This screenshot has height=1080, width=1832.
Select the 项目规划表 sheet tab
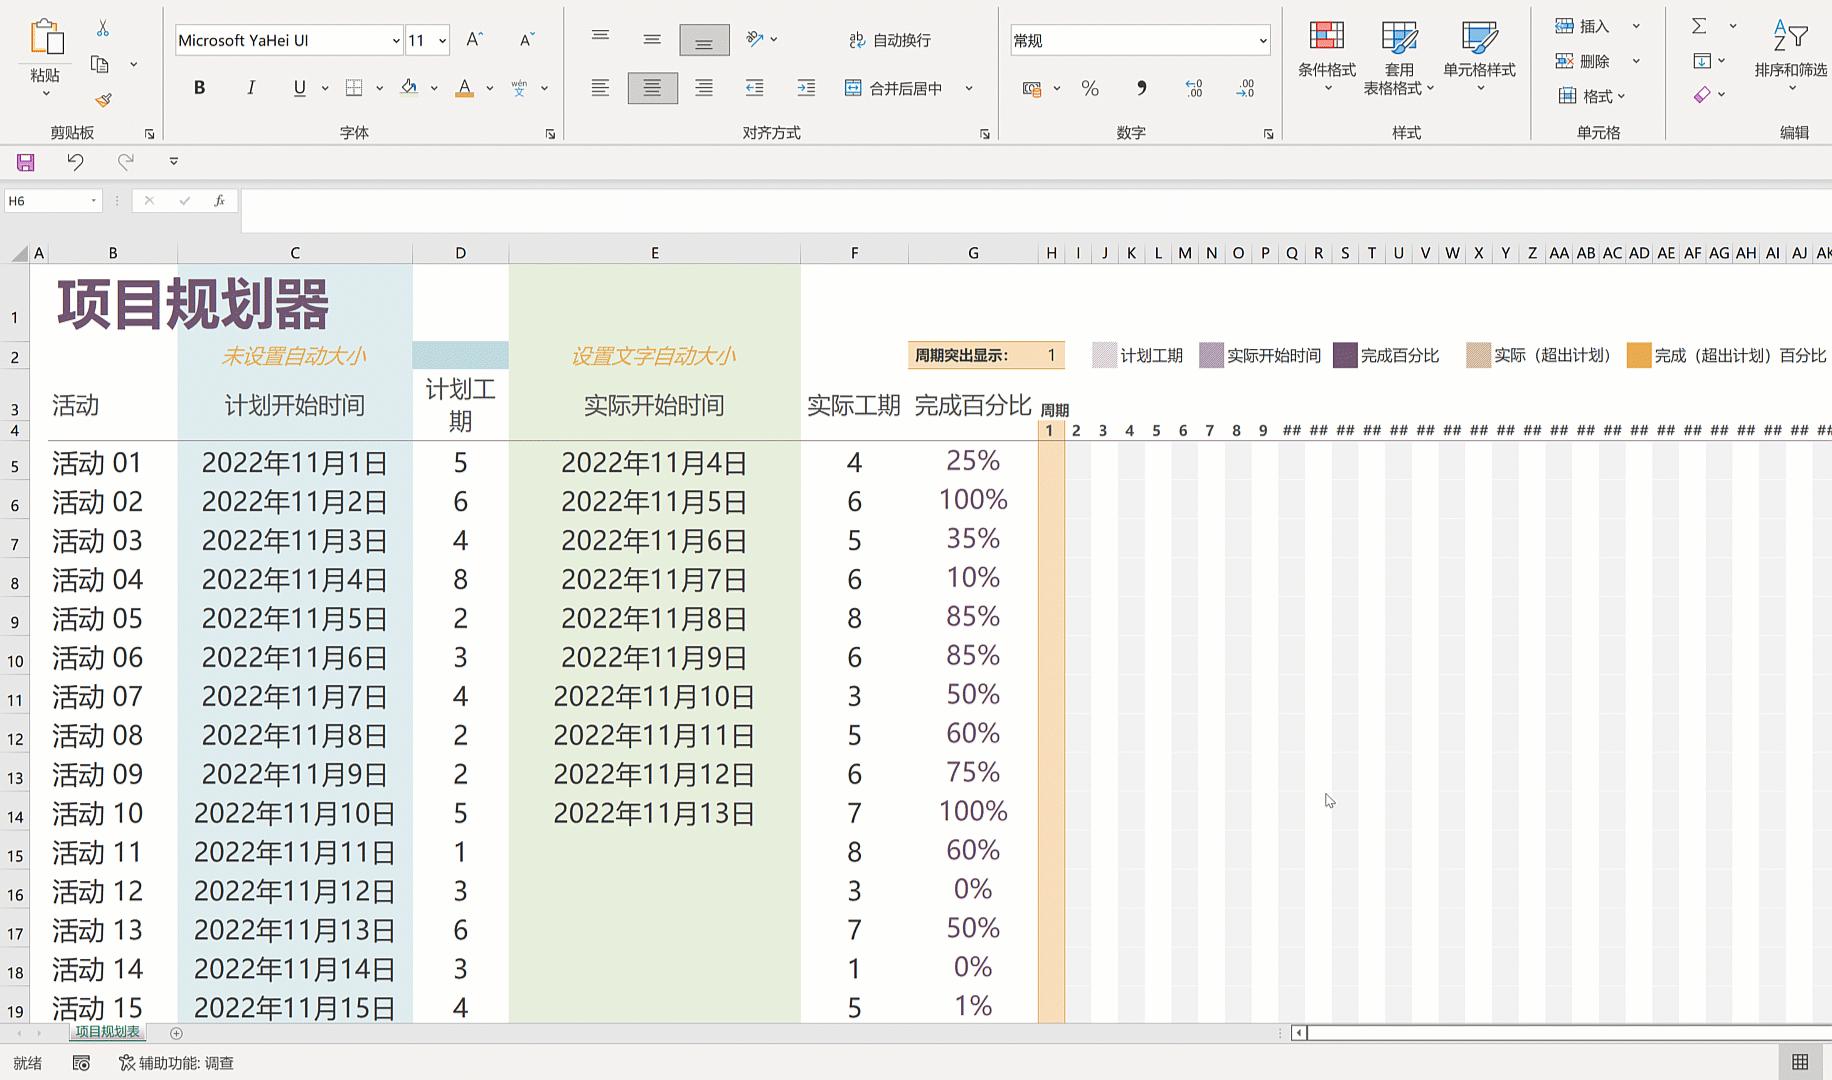point(108,1032)
